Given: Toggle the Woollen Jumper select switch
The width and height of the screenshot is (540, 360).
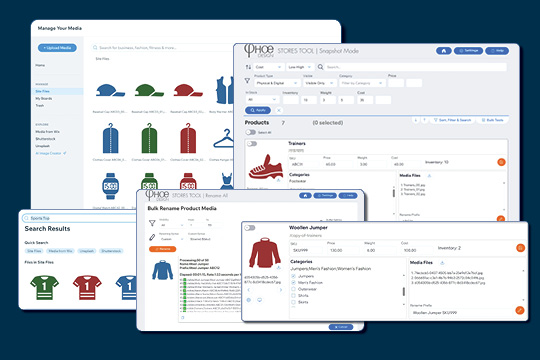Looking at the screenshot, I should [x=250, y=228].
